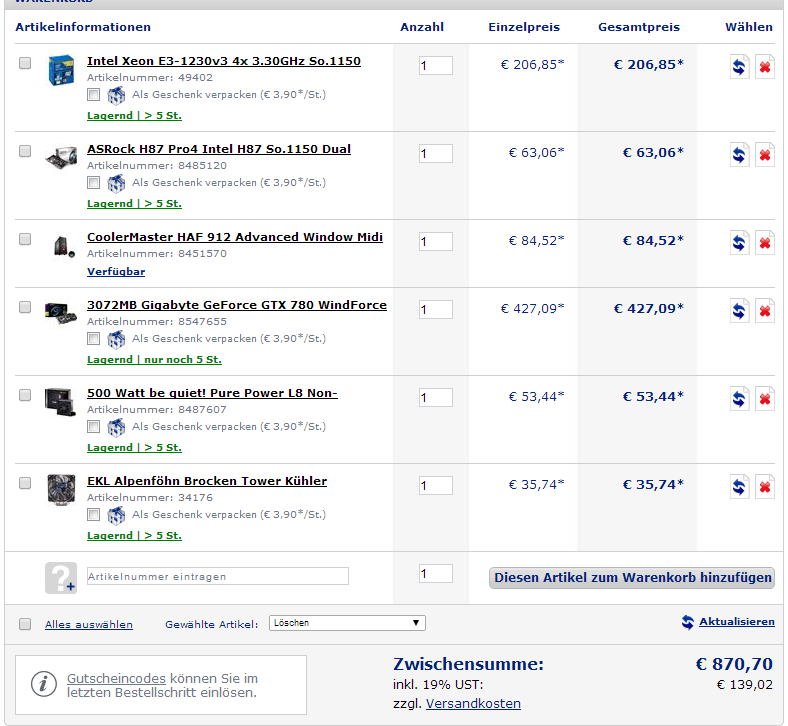
Task: Refresh the EKL Alpenföhn Brocken row
Action: pyautogui.click(x=739, y=487)
